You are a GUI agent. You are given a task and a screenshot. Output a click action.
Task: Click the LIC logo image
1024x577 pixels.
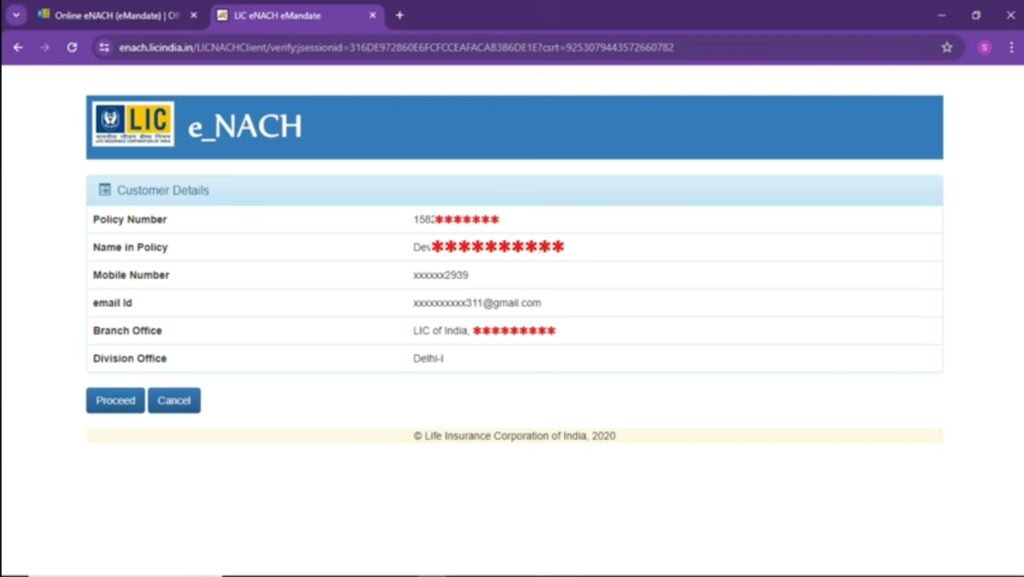(133, 123)
